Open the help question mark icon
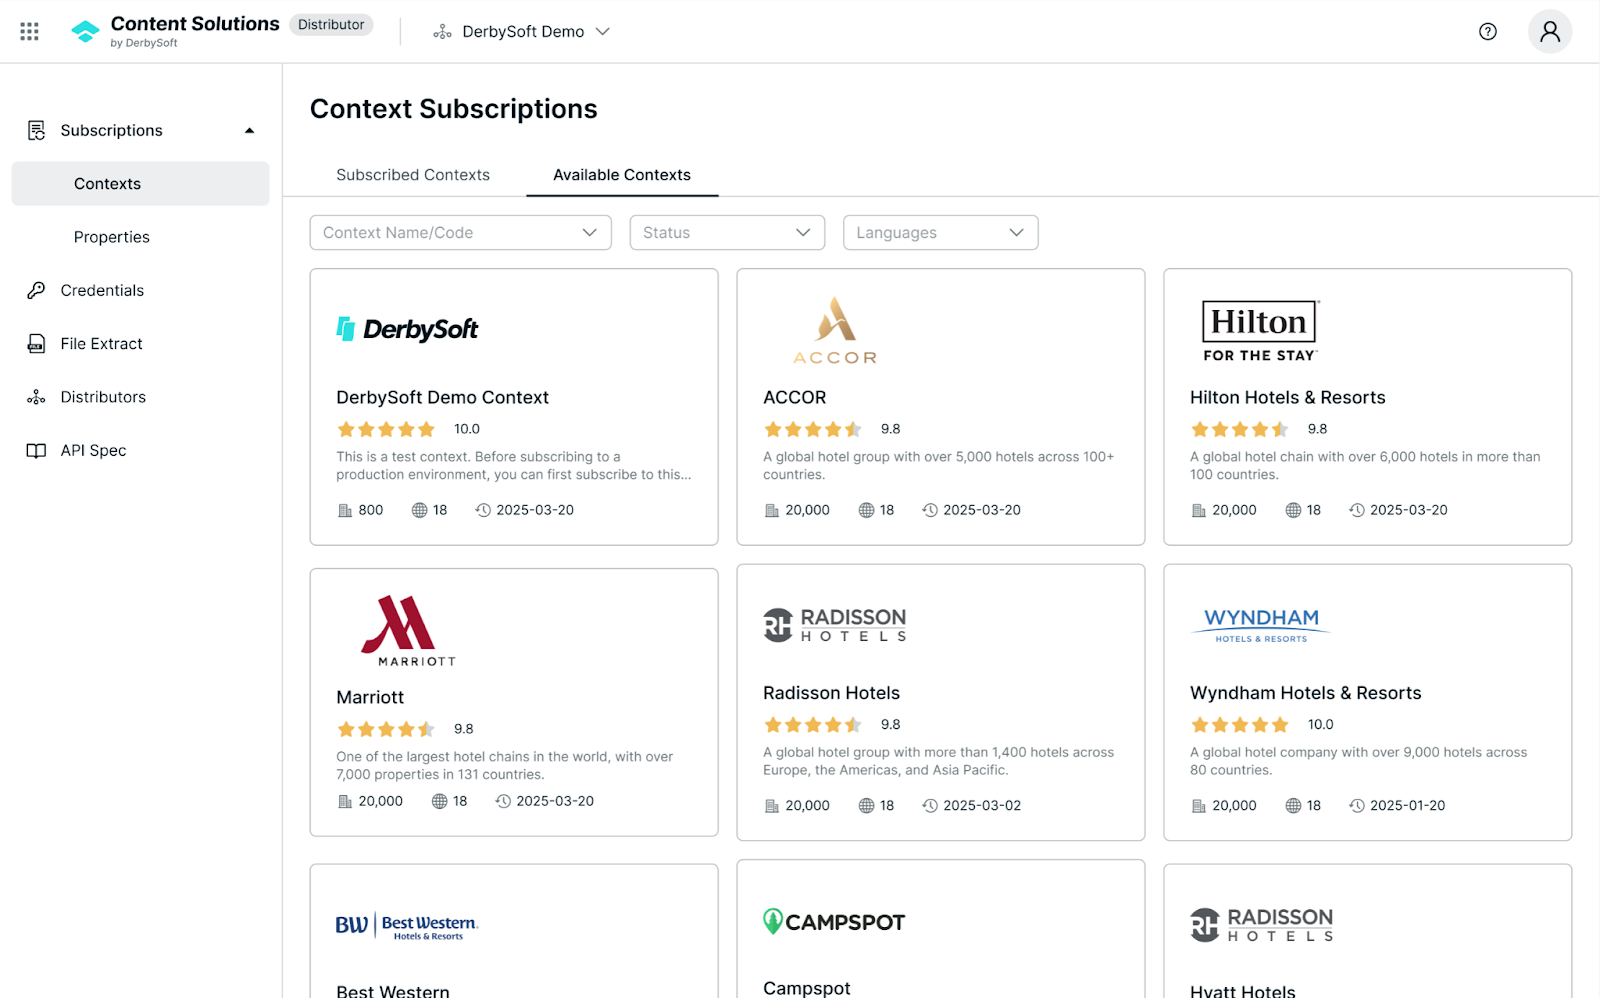 tap(1488, 32)
